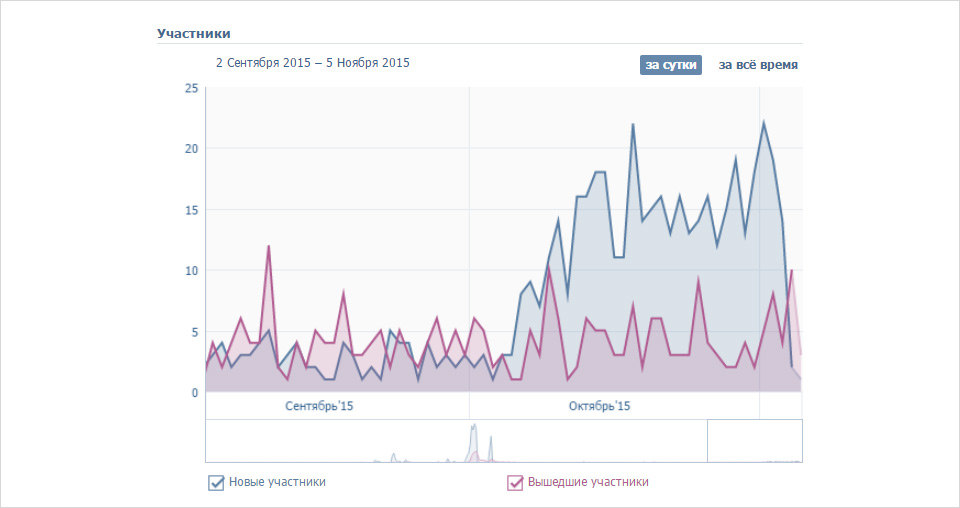Image resolution: width=960 pixels, height=508 pixels.
Task: Click the 0 value on the vertical axis
Action: click(x=195, y=392)
